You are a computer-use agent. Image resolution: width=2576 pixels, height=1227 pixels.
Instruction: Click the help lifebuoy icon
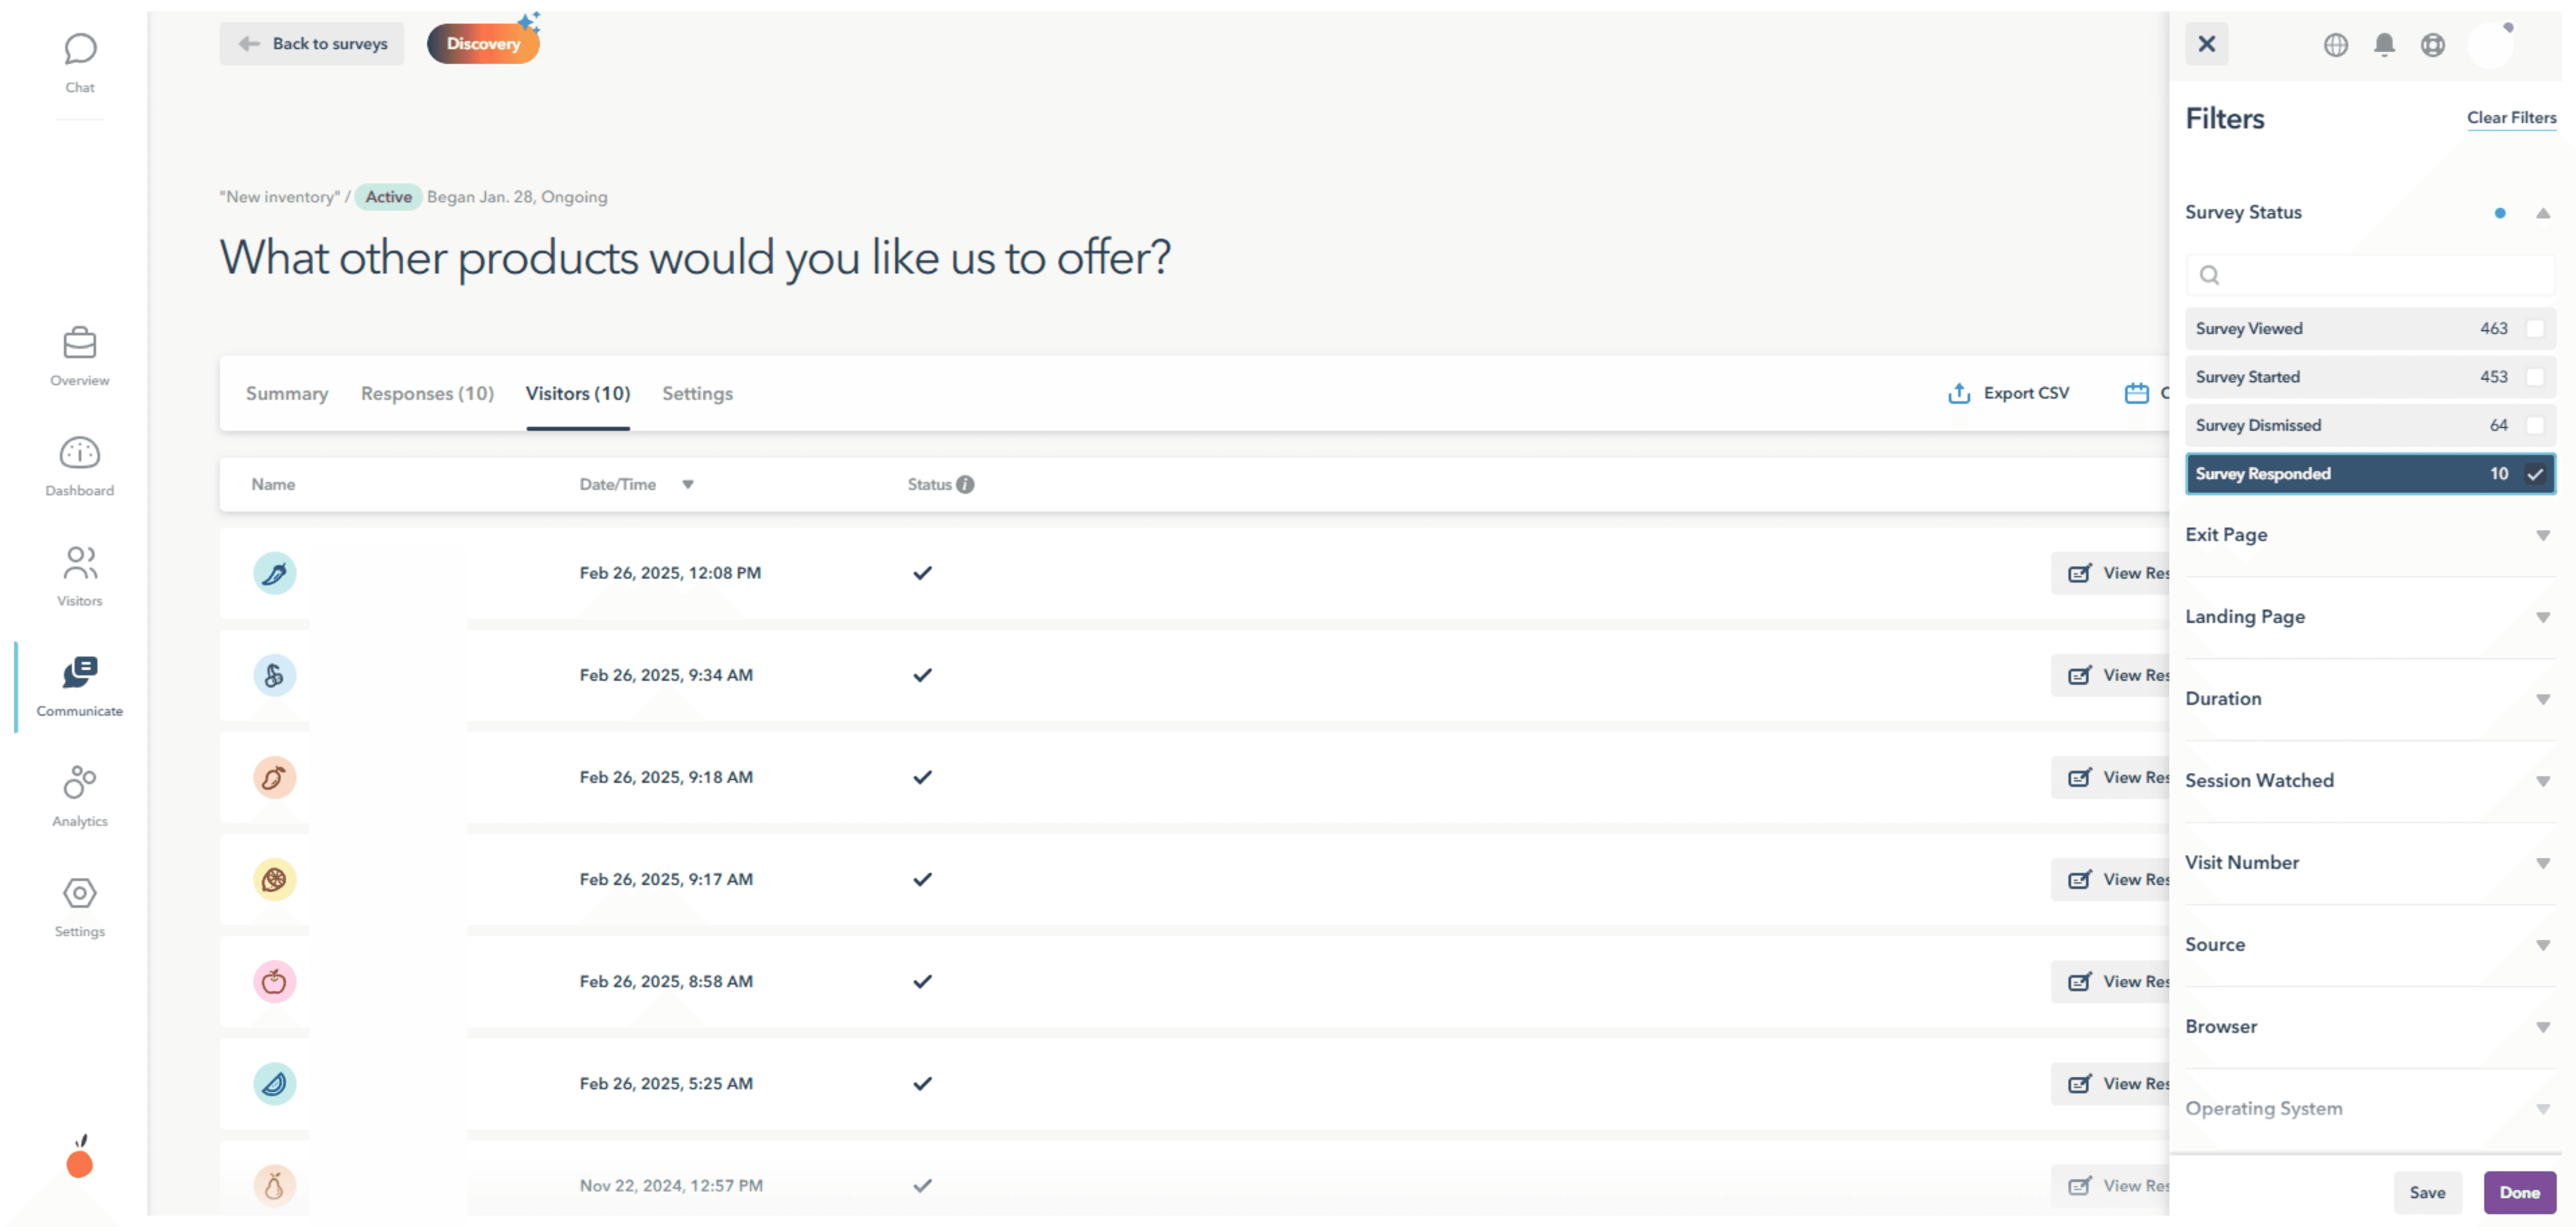click(2432, 44)
